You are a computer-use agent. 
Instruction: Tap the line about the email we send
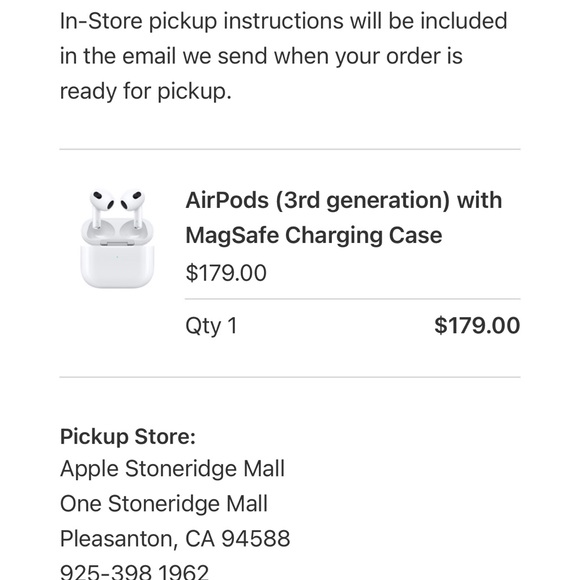(261, 56)
